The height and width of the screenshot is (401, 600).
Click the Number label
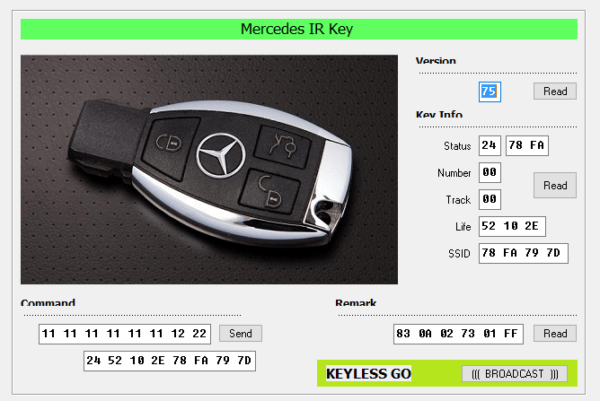click(x=454, y=173)
